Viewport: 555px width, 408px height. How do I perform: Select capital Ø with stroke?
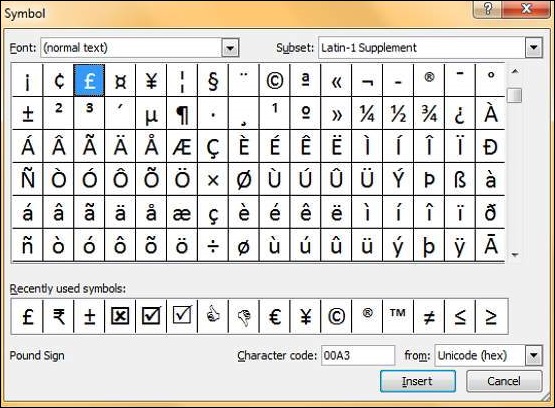(x=244, y=179)
